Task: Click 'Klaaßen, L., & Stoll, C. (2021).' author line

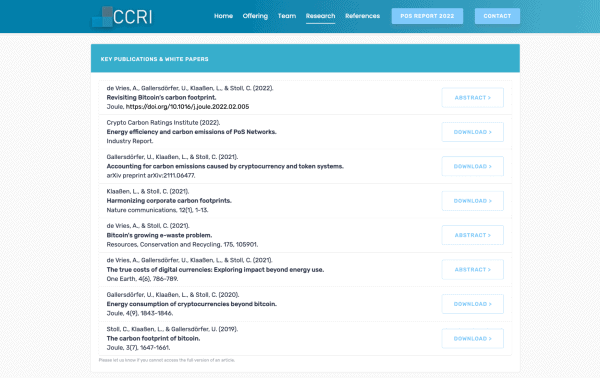Action: click(148, 191)
